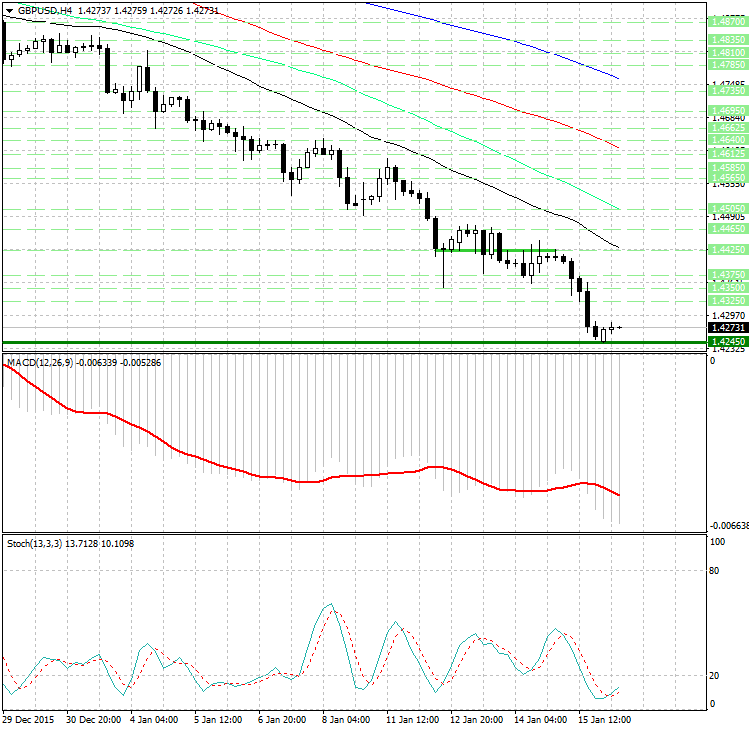Click the 29 Dec 2015 date axis label
The image size is (749, 731).
click(x=28, y=720)
